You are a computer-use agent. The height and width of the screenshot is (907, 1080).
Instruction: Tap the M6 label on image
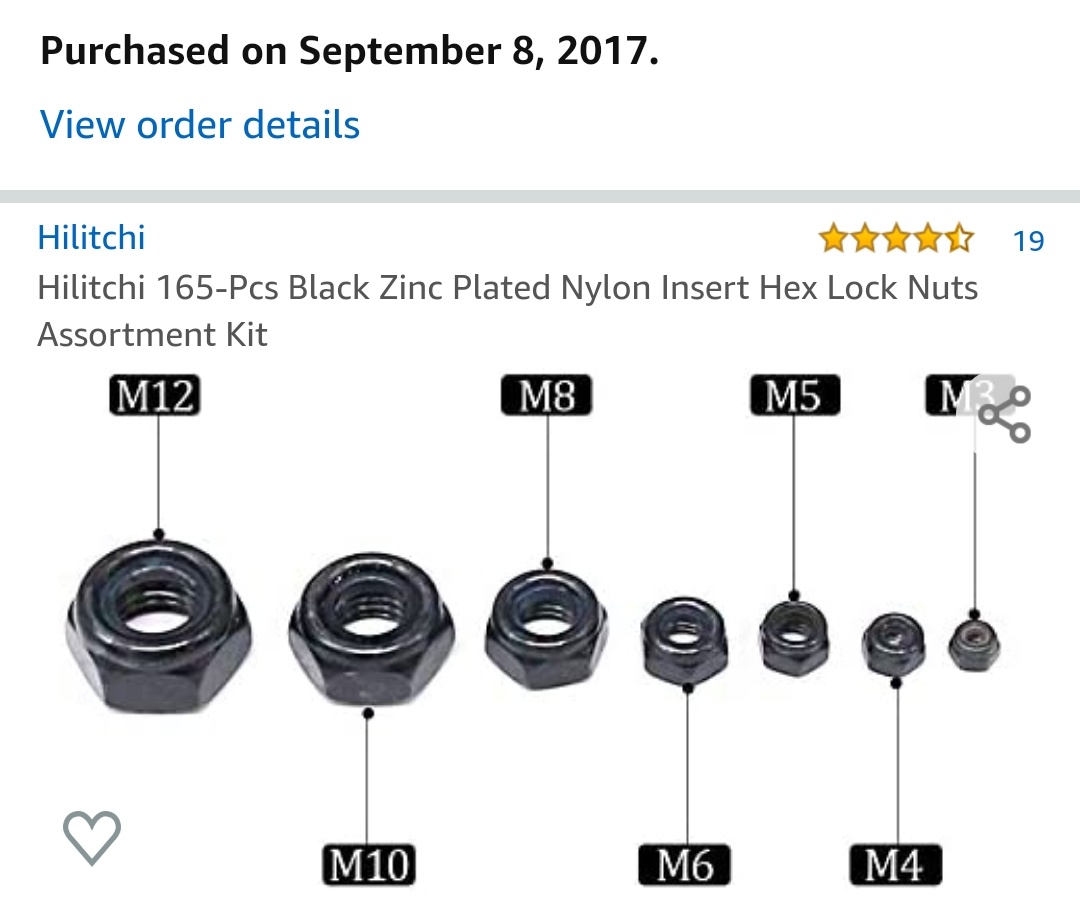pyautogui.click(x=684, y=865)
